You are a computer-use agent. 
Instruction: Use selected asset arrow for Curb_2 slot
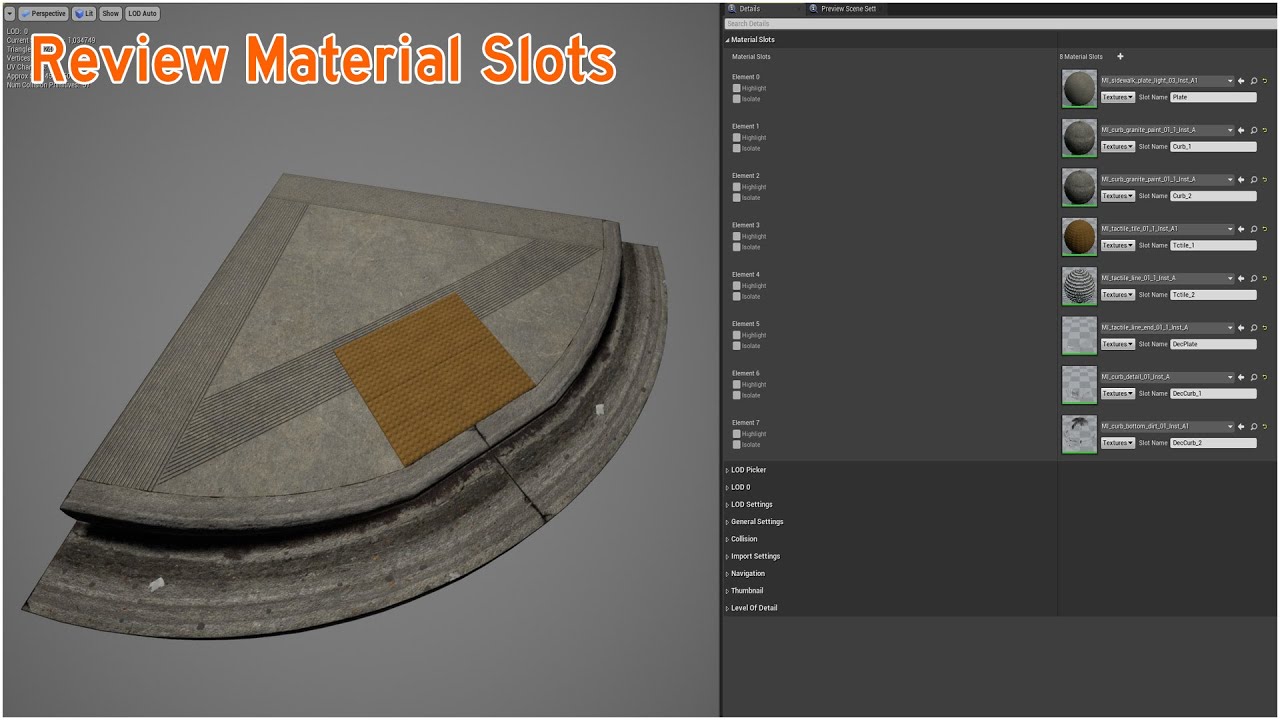click(x=1241, y=180)
